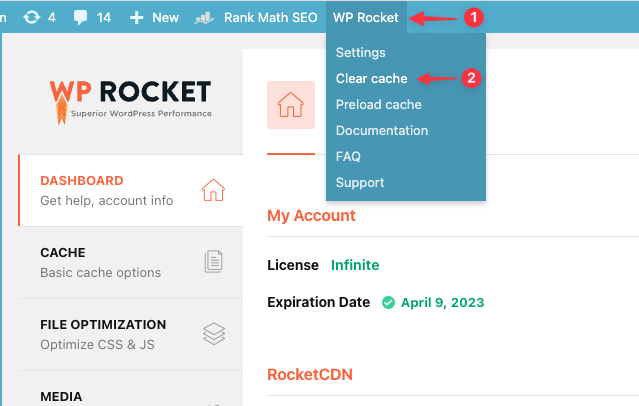The width and height of the screenshot is (639, 406).
Task: Choose Settings in the WP Rocket menu
Action: 360,52
